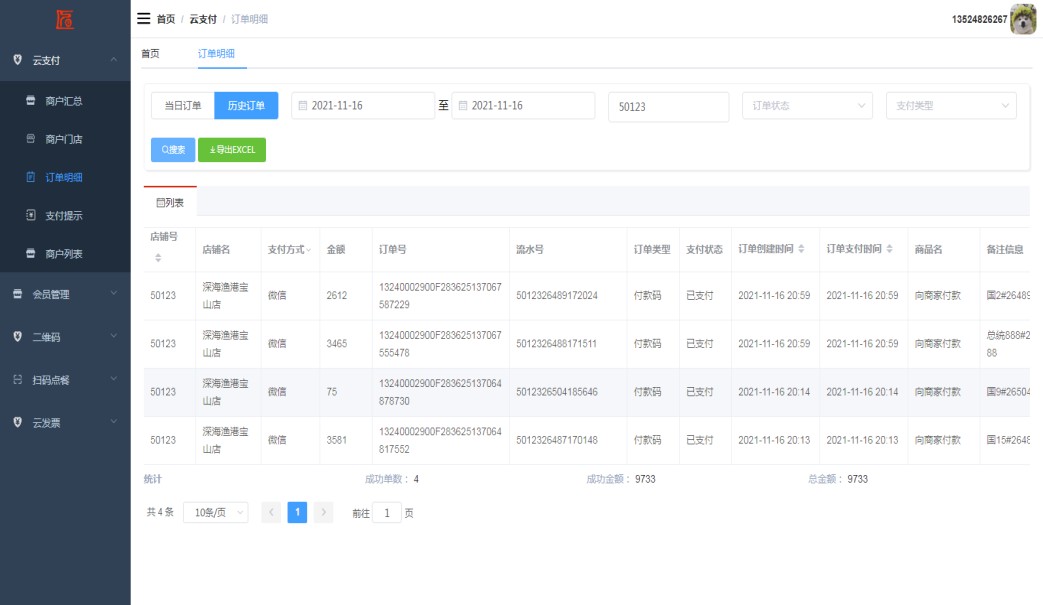Click the green 导出EXCEL button
Viewport: 1043px width, 605px height.
tap(232, 150)
